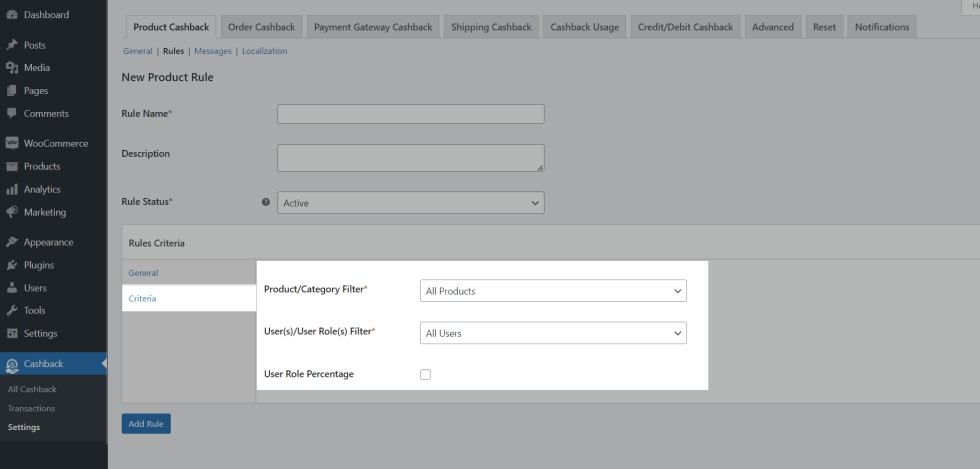Switch to the Order Cashback tab
This screenshot has width=980, height=469.
coord(260,27)
